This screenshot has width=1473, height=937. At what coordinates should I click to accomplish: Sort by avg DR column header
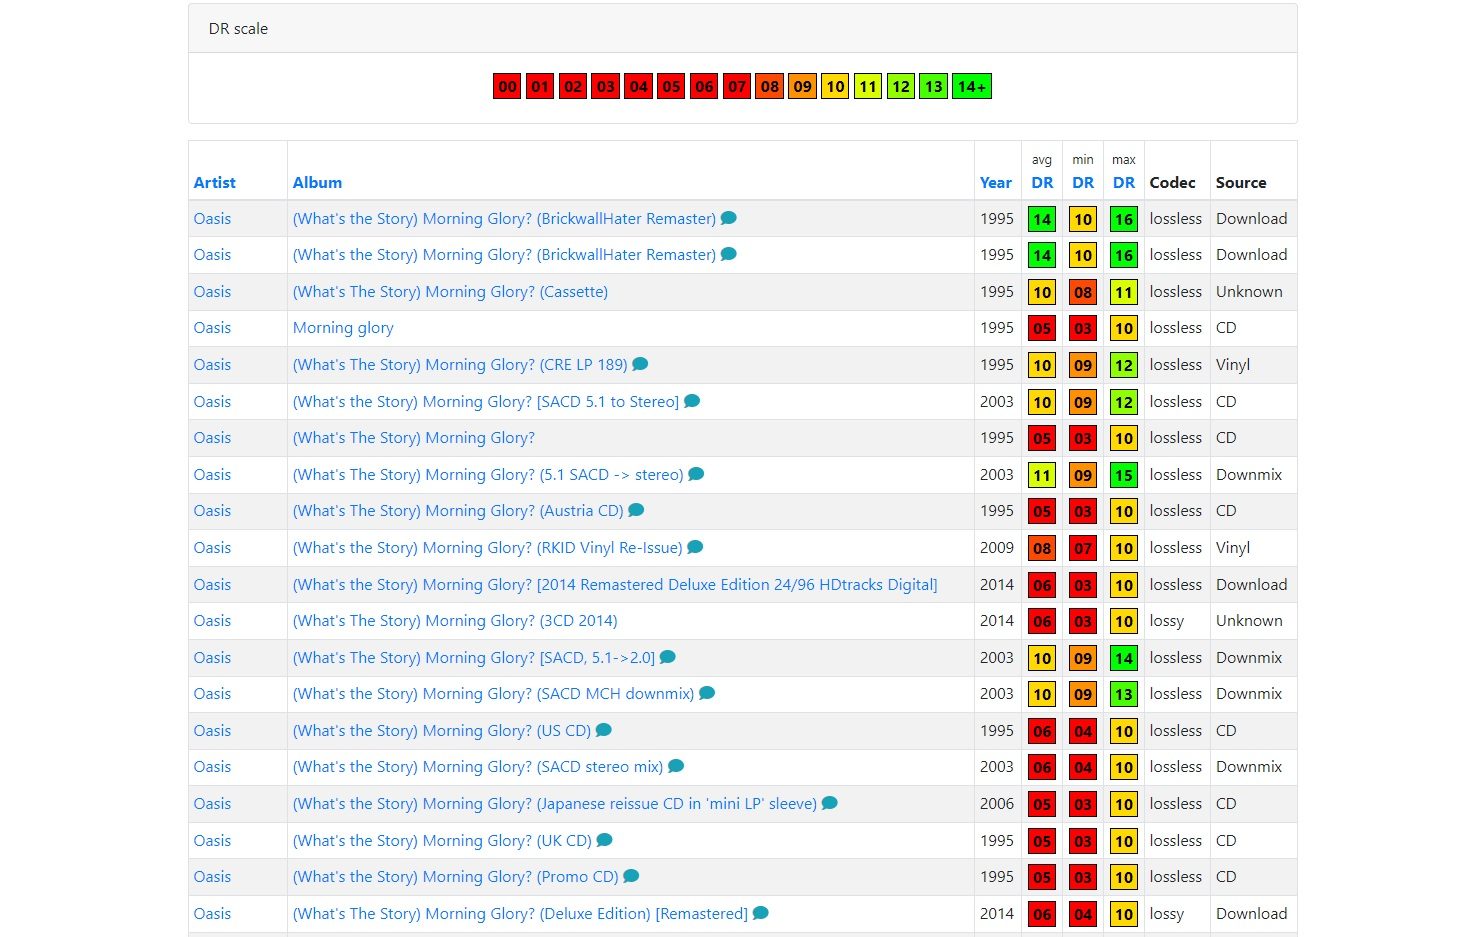point(1042,182)
